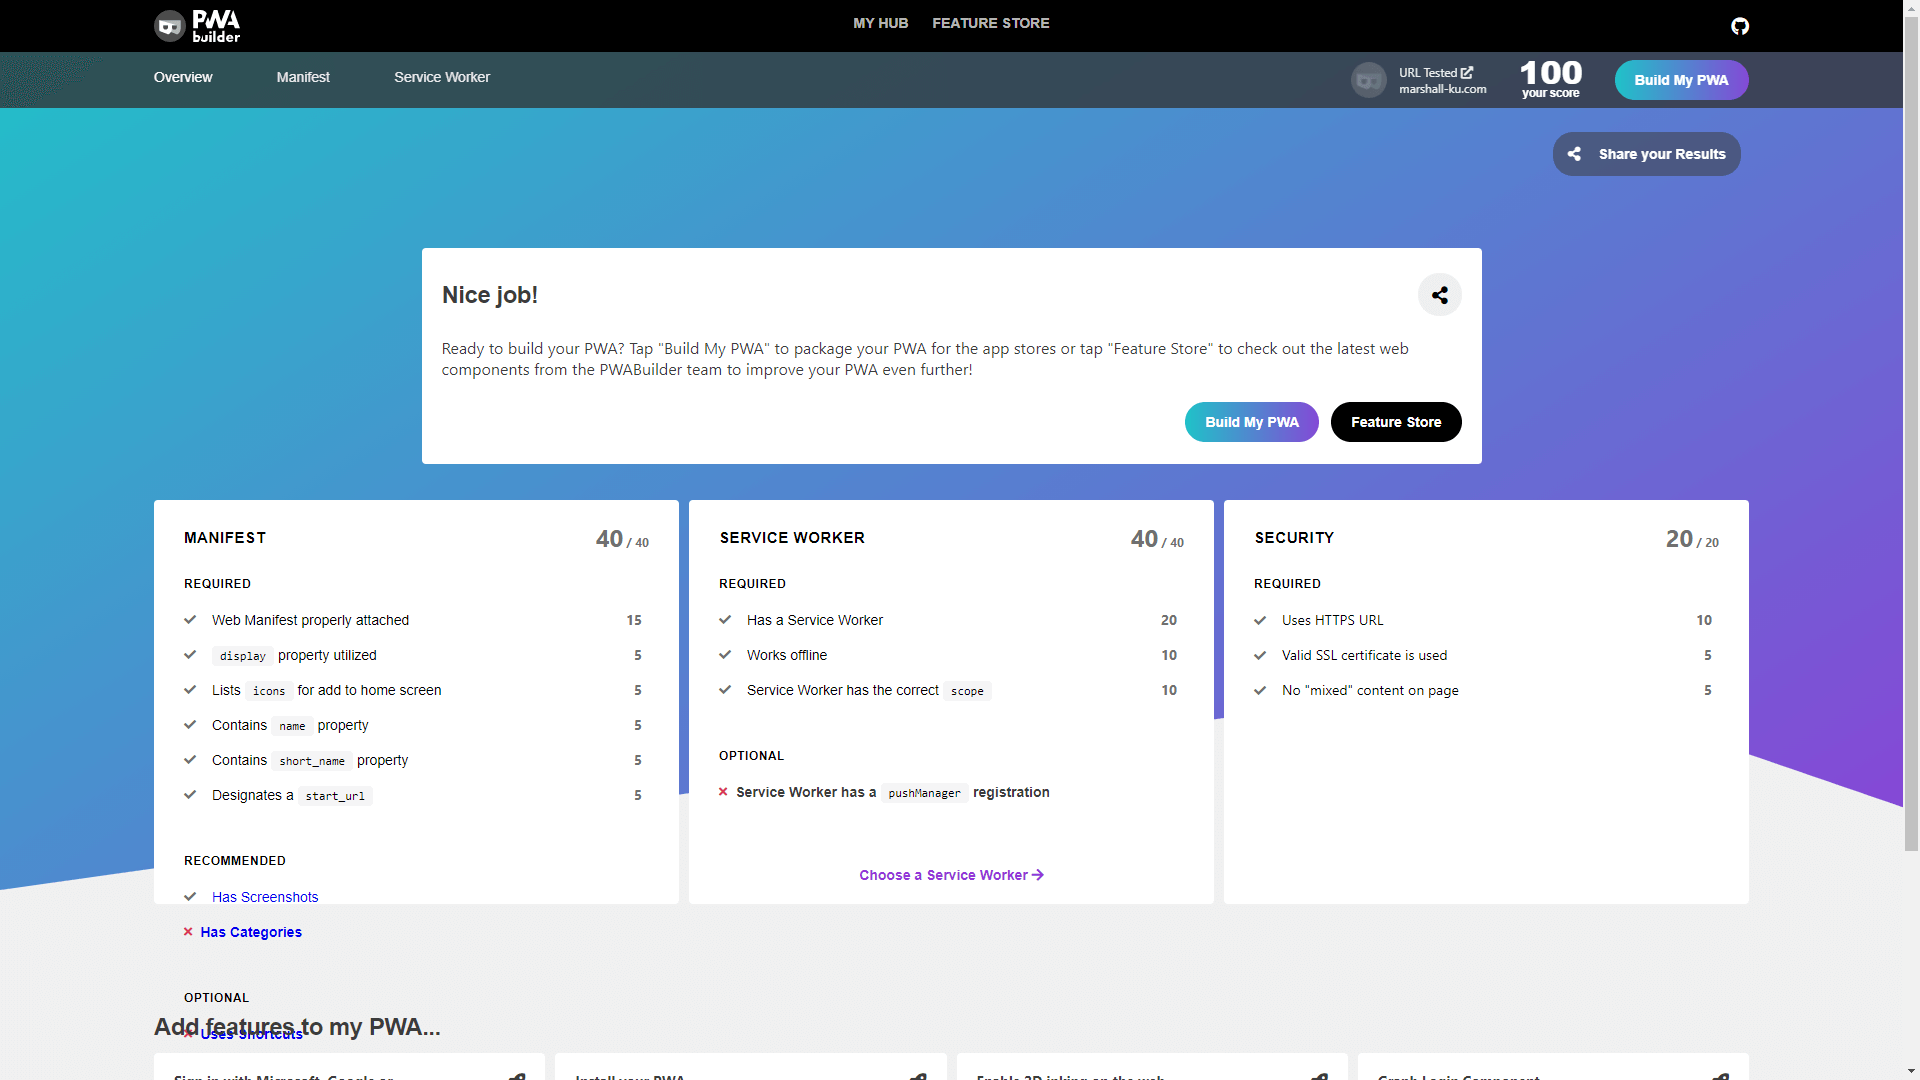Viewport: 1920px width, 1080px height.
Task: Select the Overview tab
Action: [x=182, y=77]
